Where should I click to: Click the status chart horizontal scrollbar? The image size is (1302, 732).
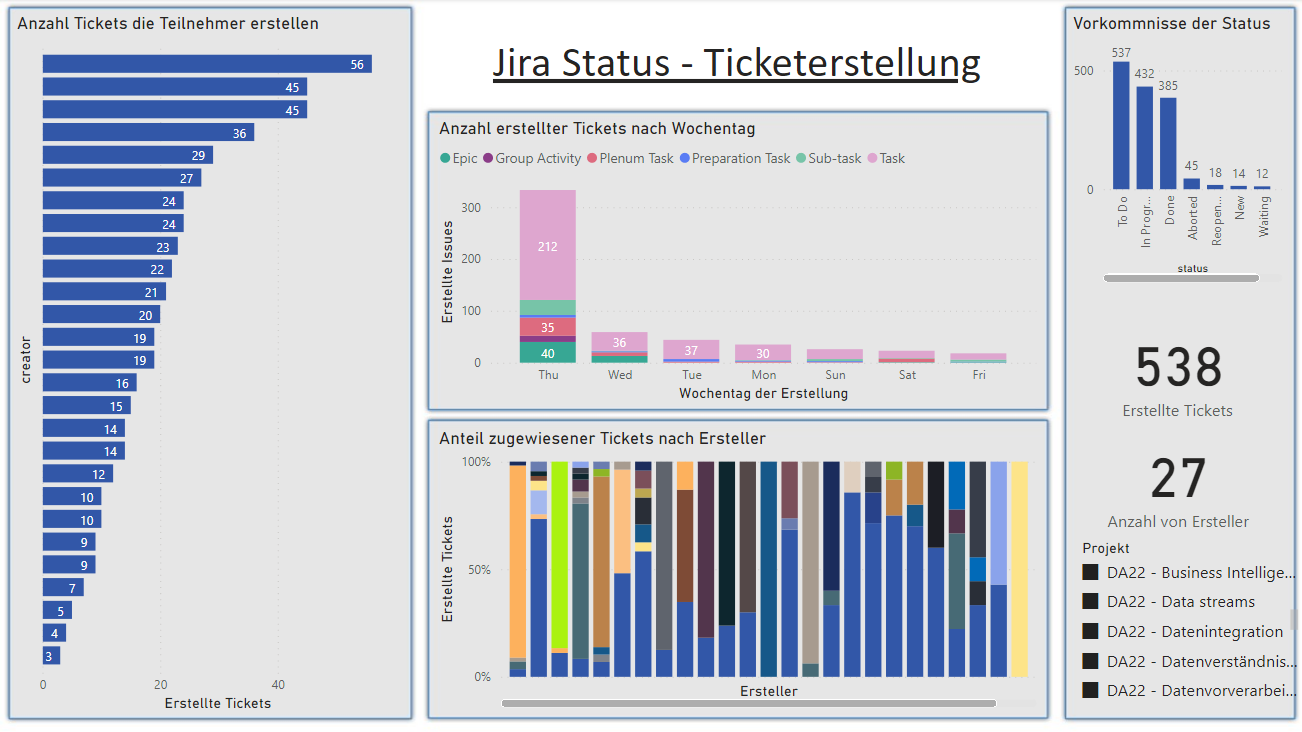(1181, 278)
